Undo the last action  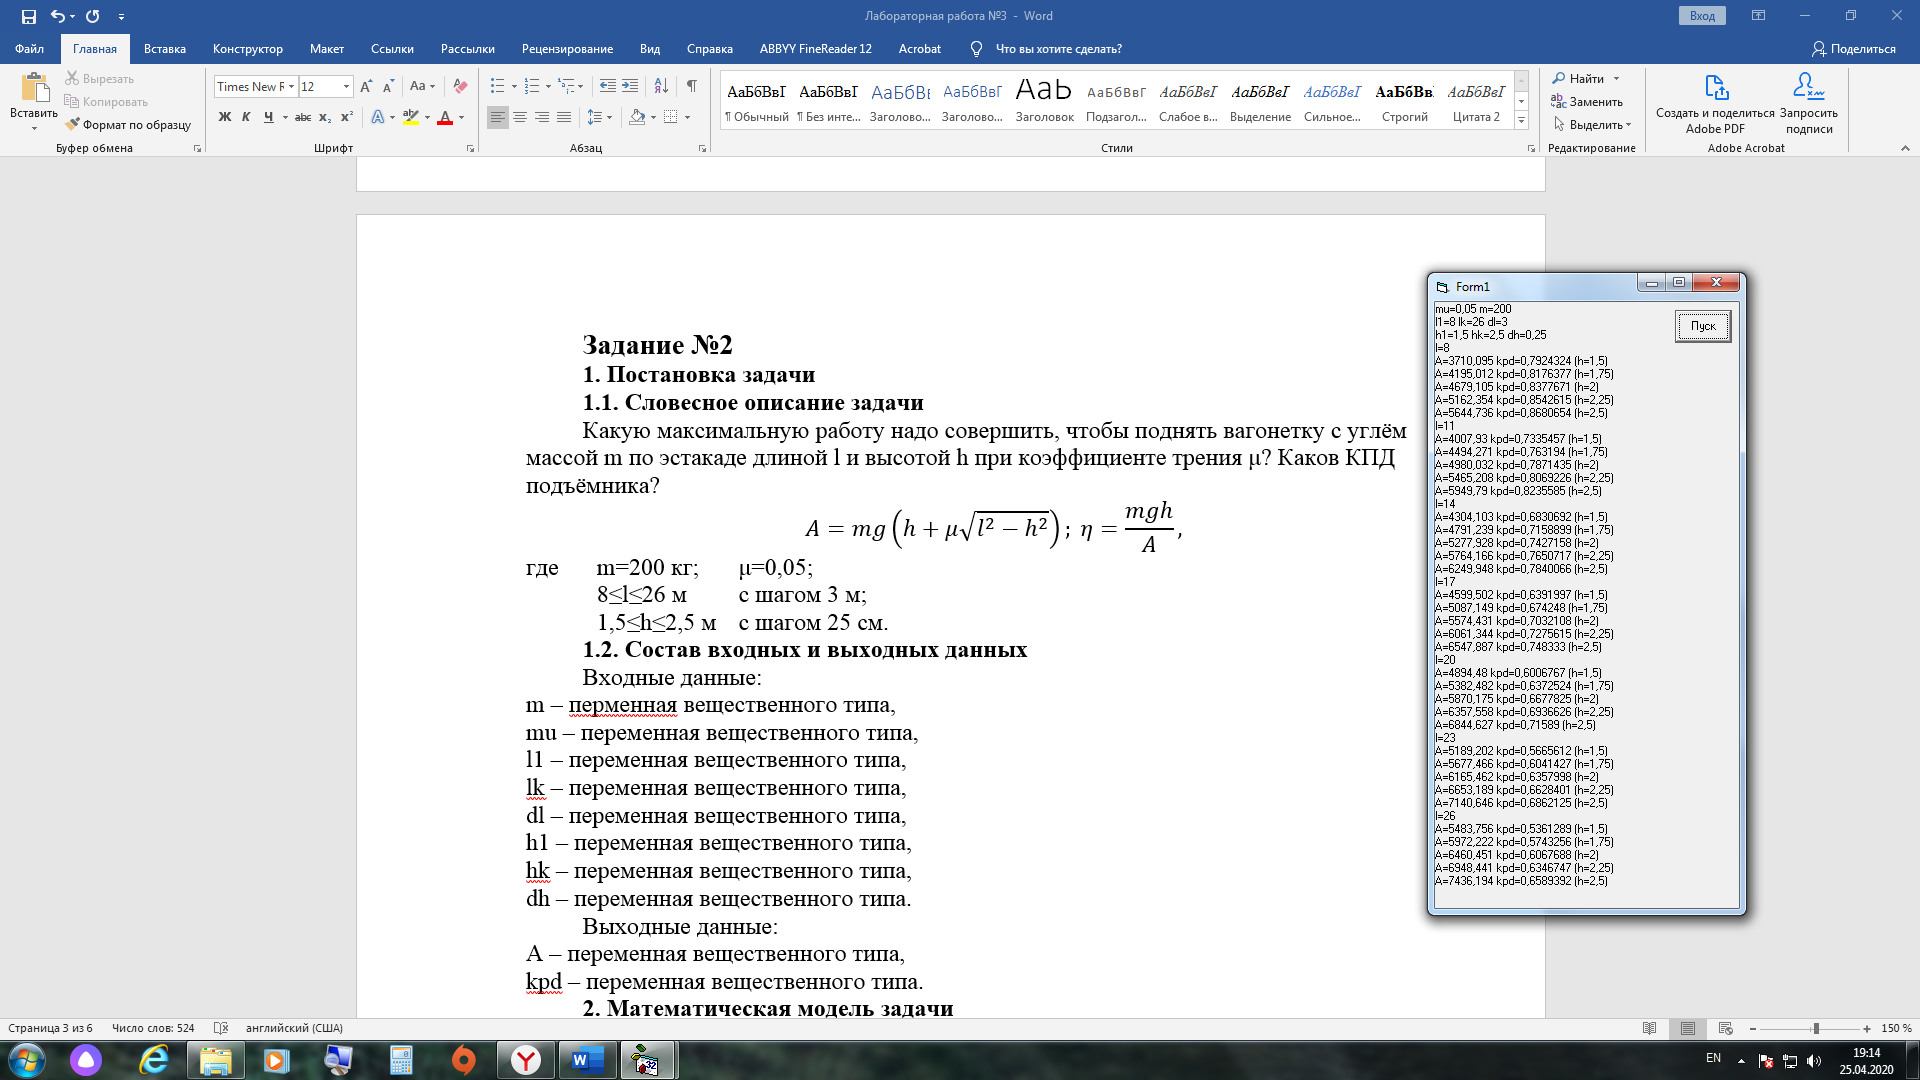(57, 16)
